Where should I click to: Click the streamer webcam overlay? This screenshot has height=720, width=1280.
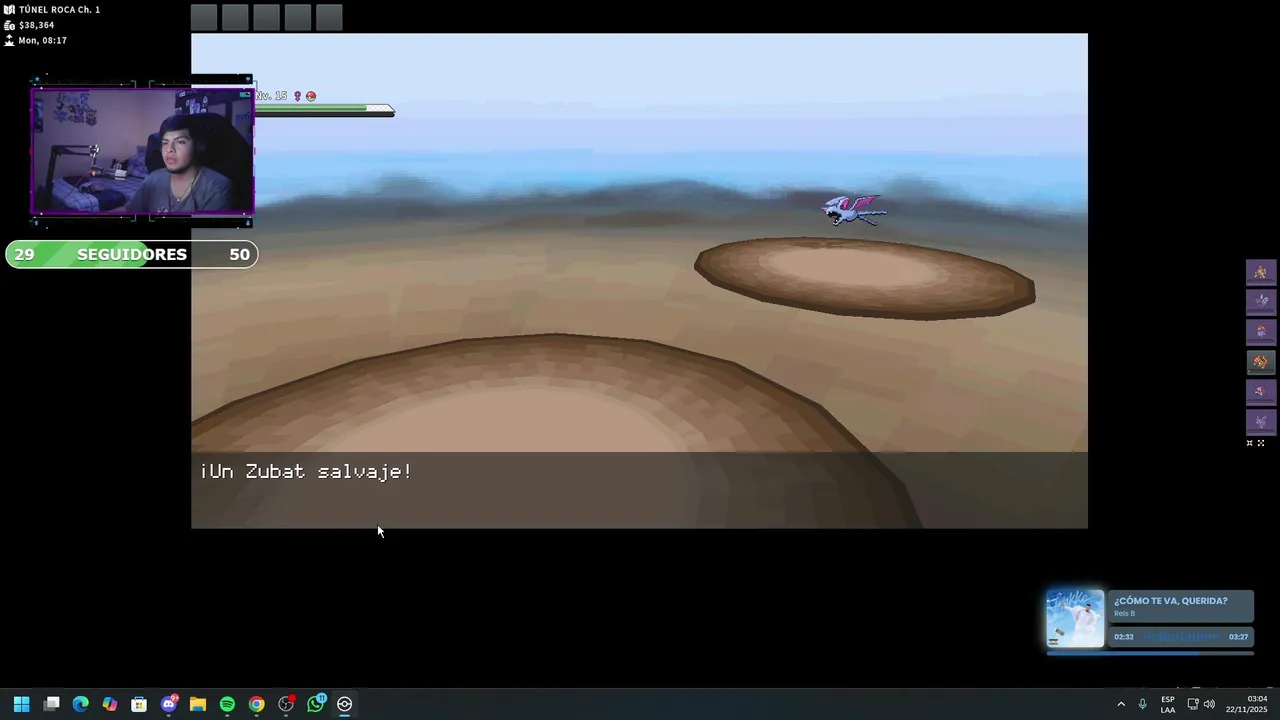[x=142, y=151]
